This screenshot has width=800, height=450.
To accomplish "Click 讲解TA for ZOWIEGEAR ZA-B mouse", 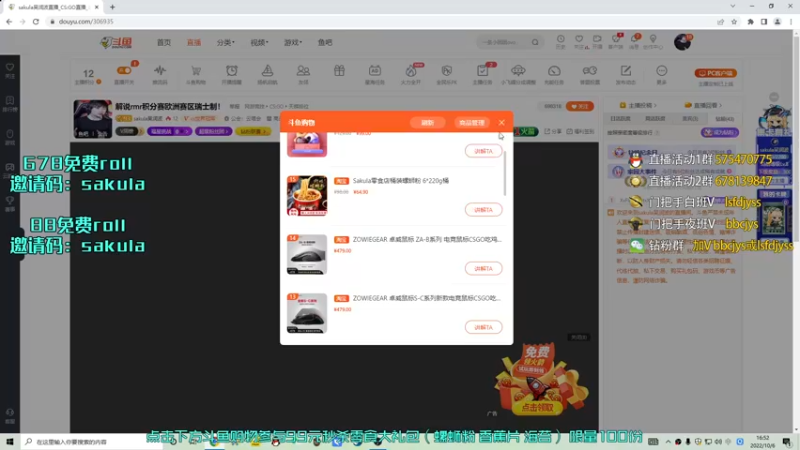I will point(483,268).
